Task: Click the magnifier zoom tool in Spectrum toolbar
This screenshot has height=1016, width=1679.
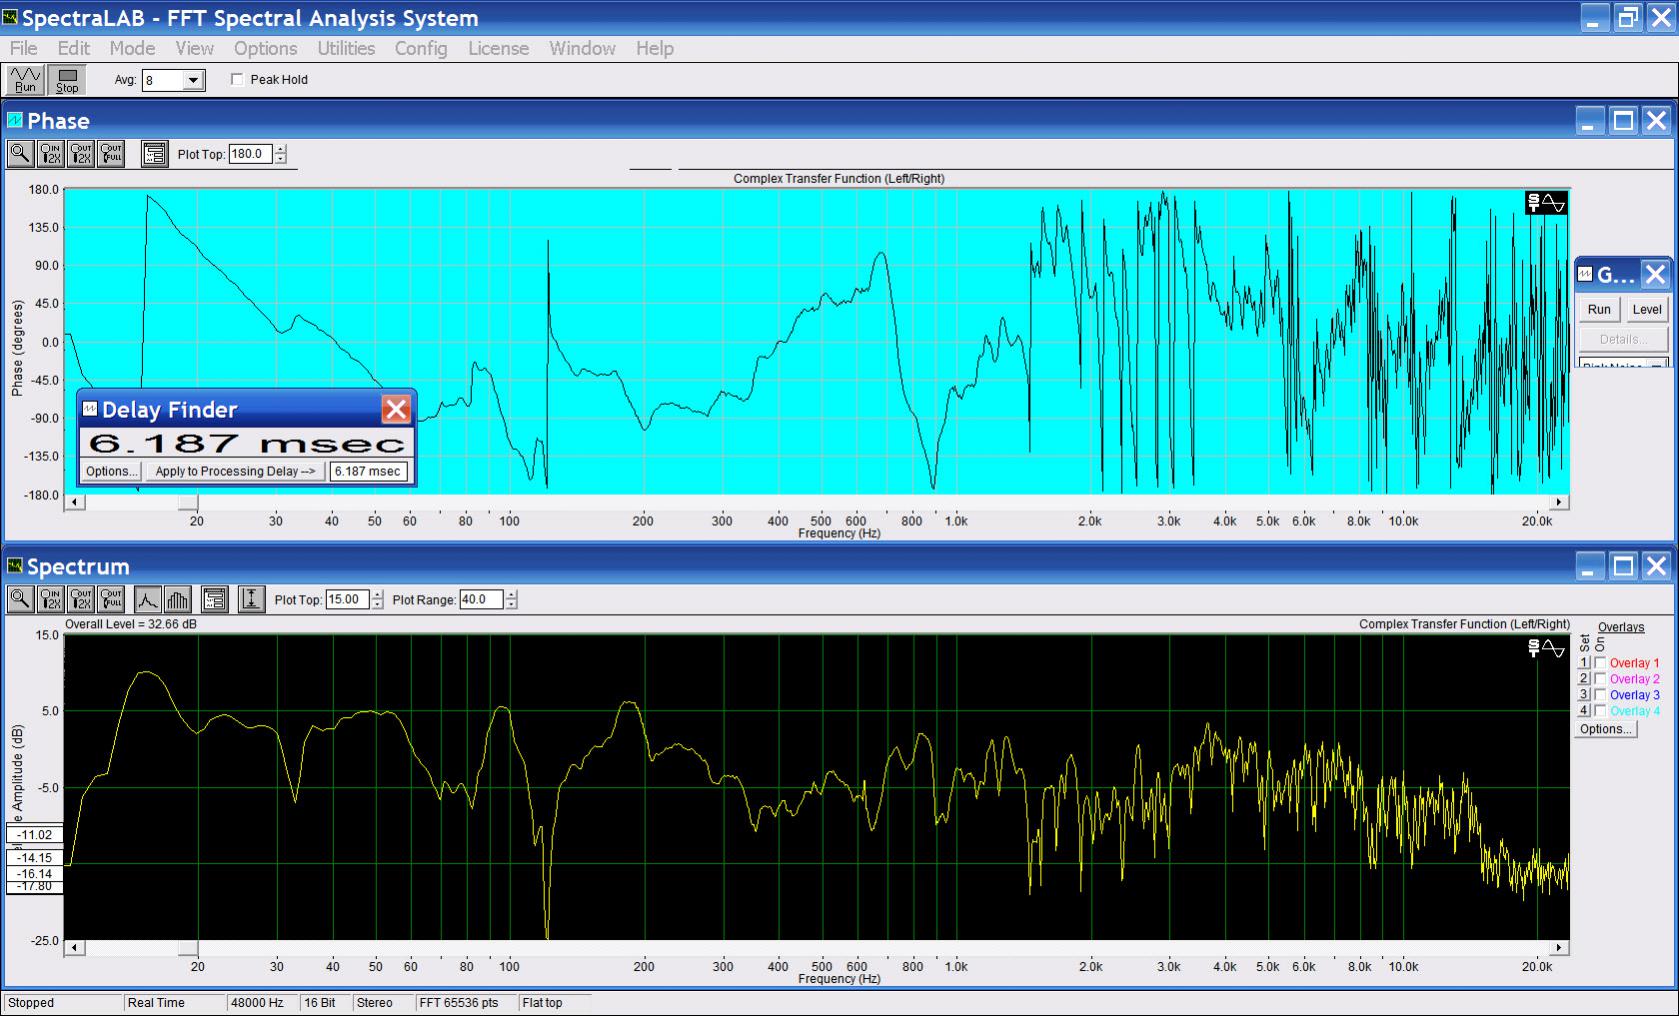Action: (x=19, y=600)
